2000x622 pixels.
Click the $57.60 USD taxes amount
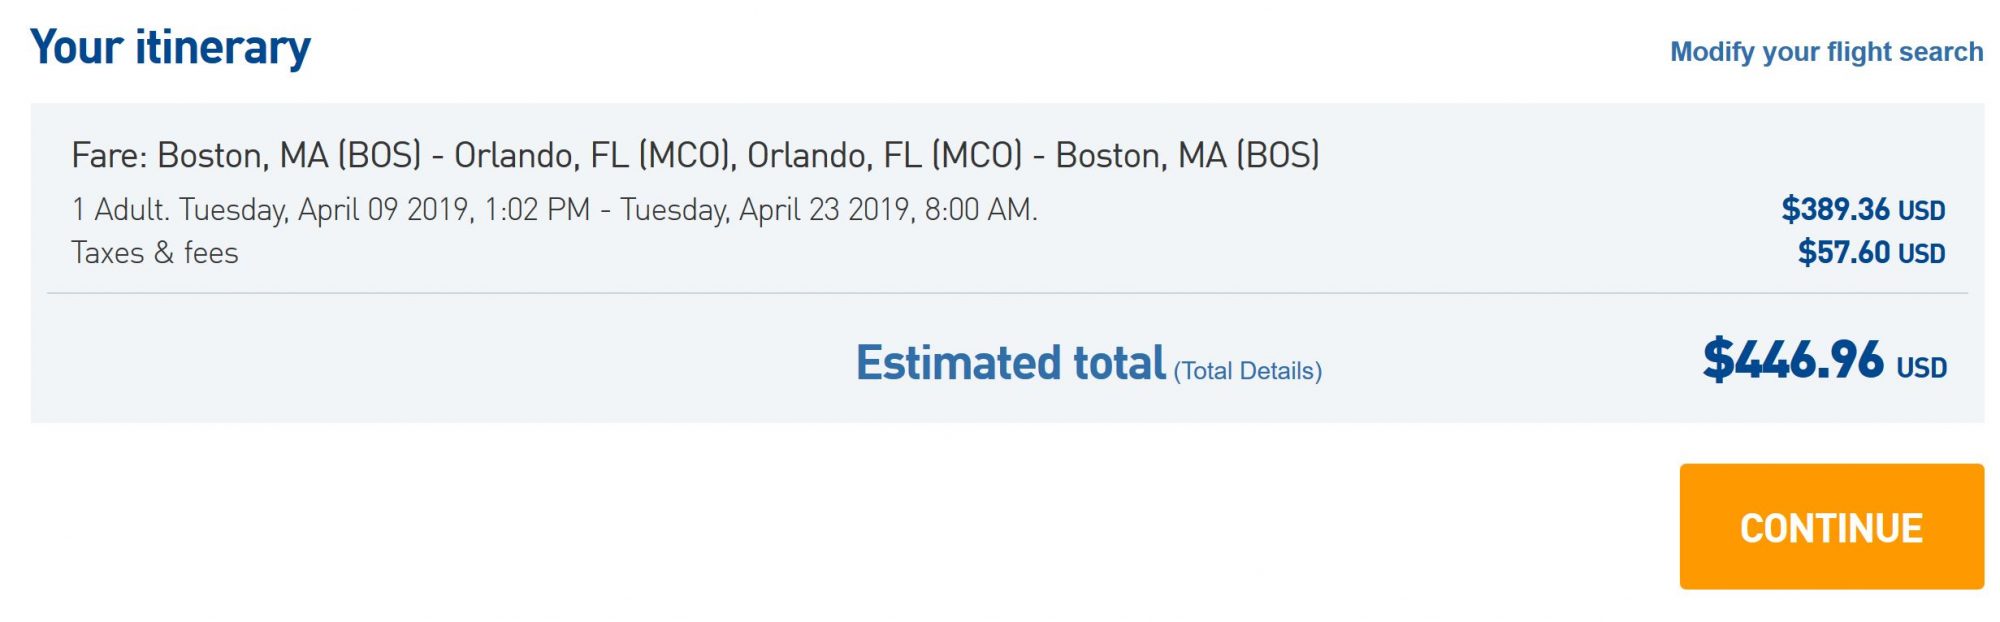[x=1871, y=252]
